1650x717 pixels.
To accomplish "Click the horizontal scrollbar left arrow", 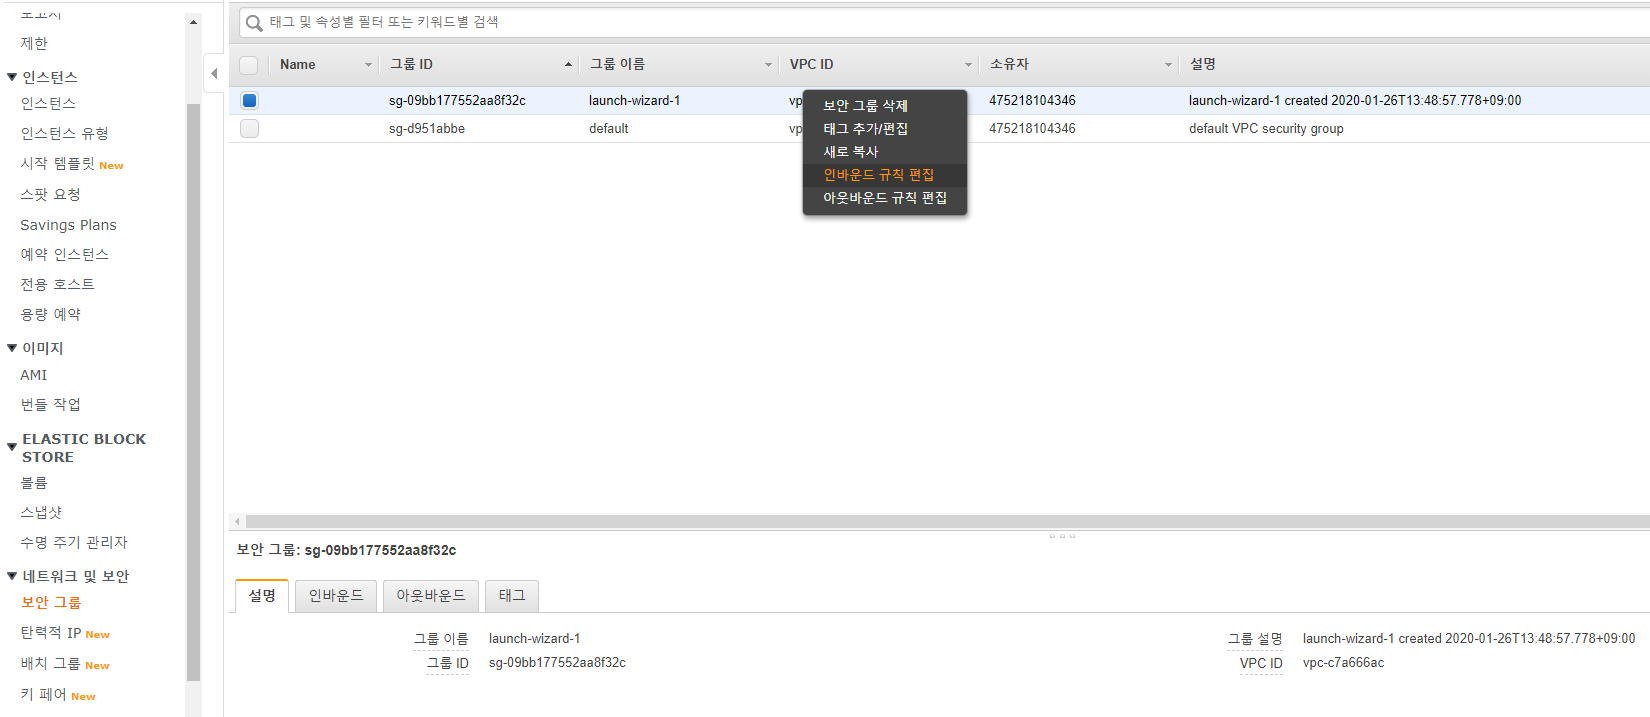I will pos(237,521).
